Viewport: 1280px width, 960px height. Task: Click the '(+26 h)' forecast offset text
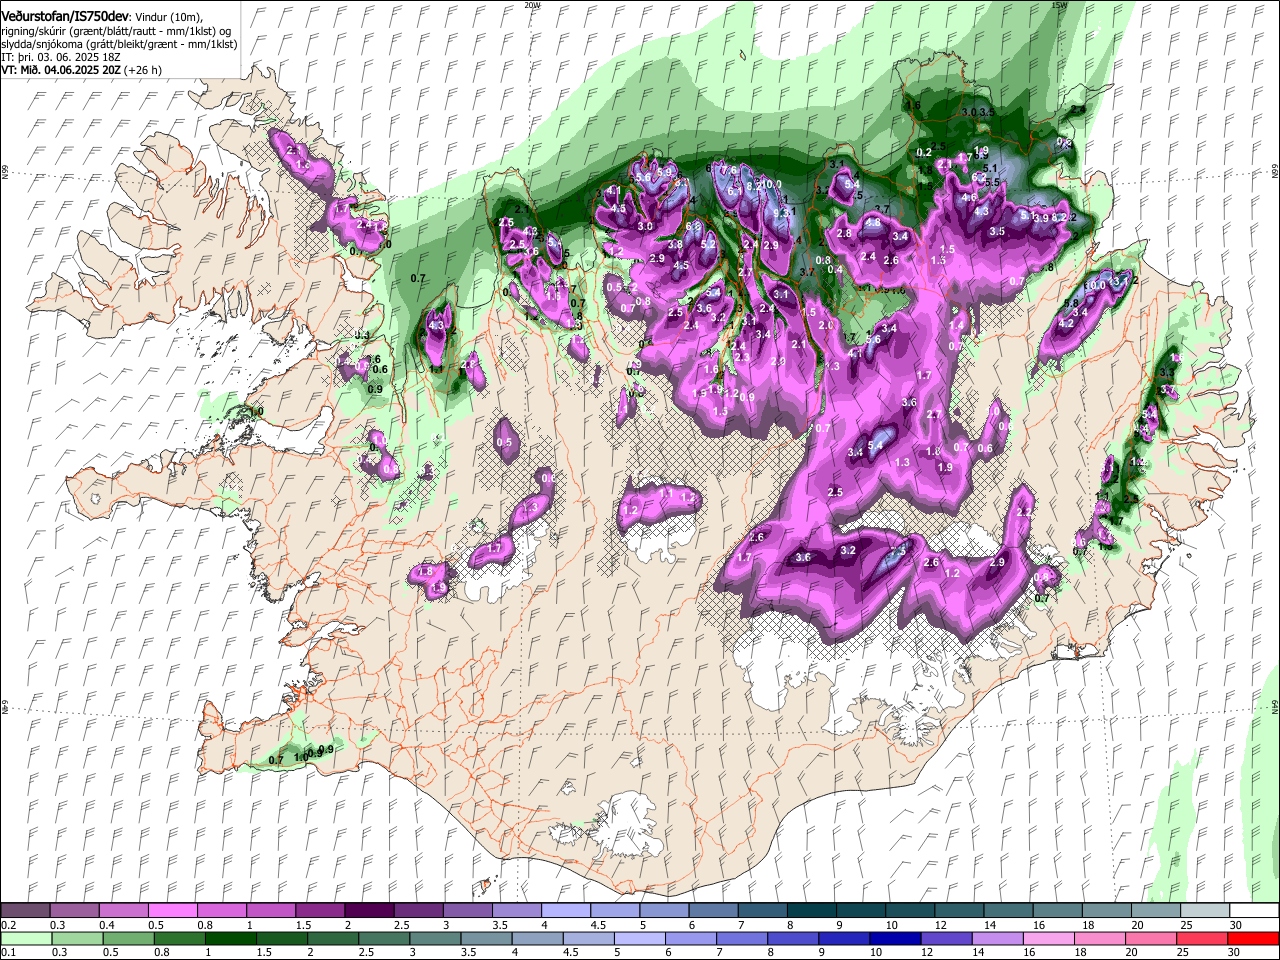(x=143, y=70)
